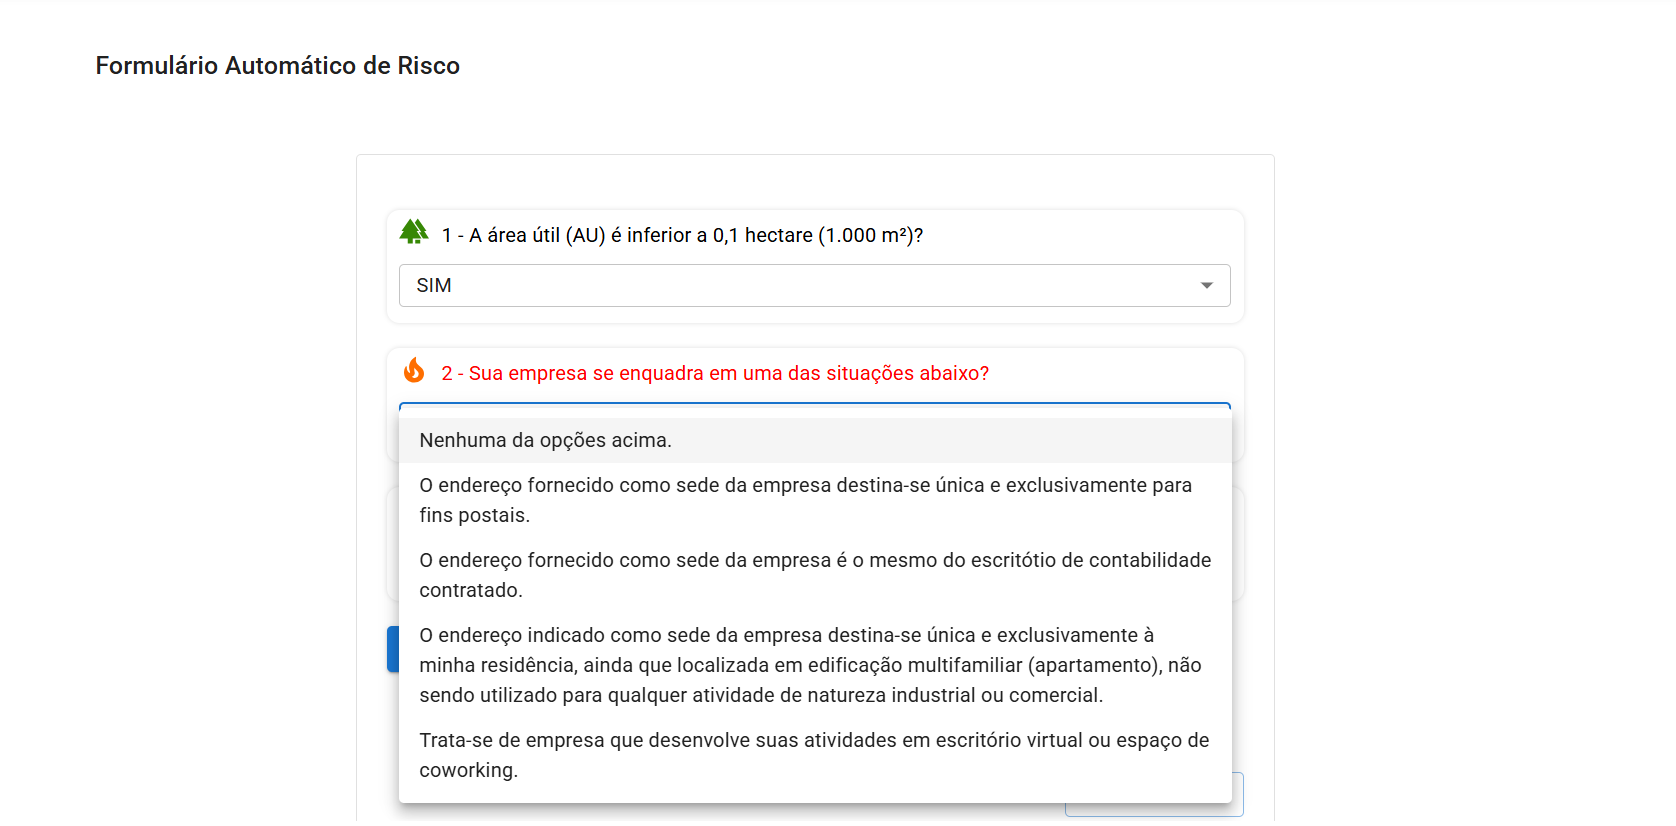Select the 'escritótio de contabilidade contratado' option

[815, 575]
